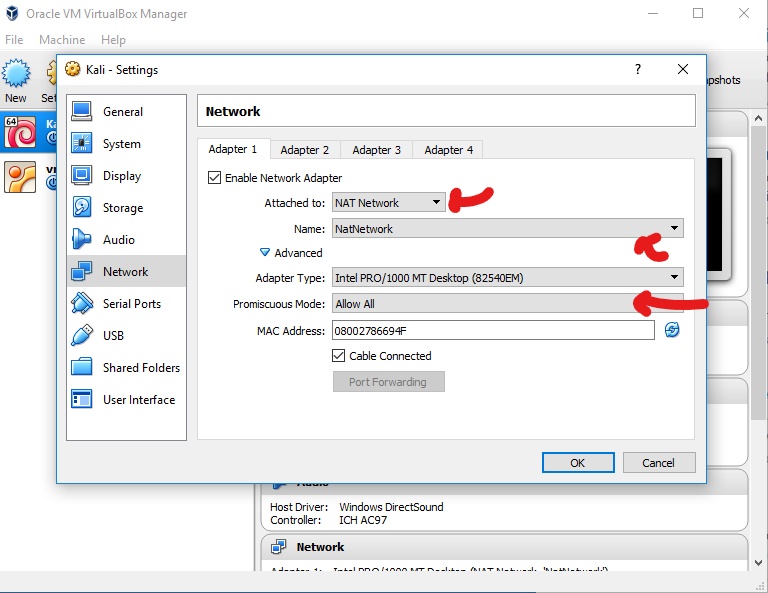Select the Kali VM debian swirl icon
This screenshot has width=768, height=593.
[20, 132]
